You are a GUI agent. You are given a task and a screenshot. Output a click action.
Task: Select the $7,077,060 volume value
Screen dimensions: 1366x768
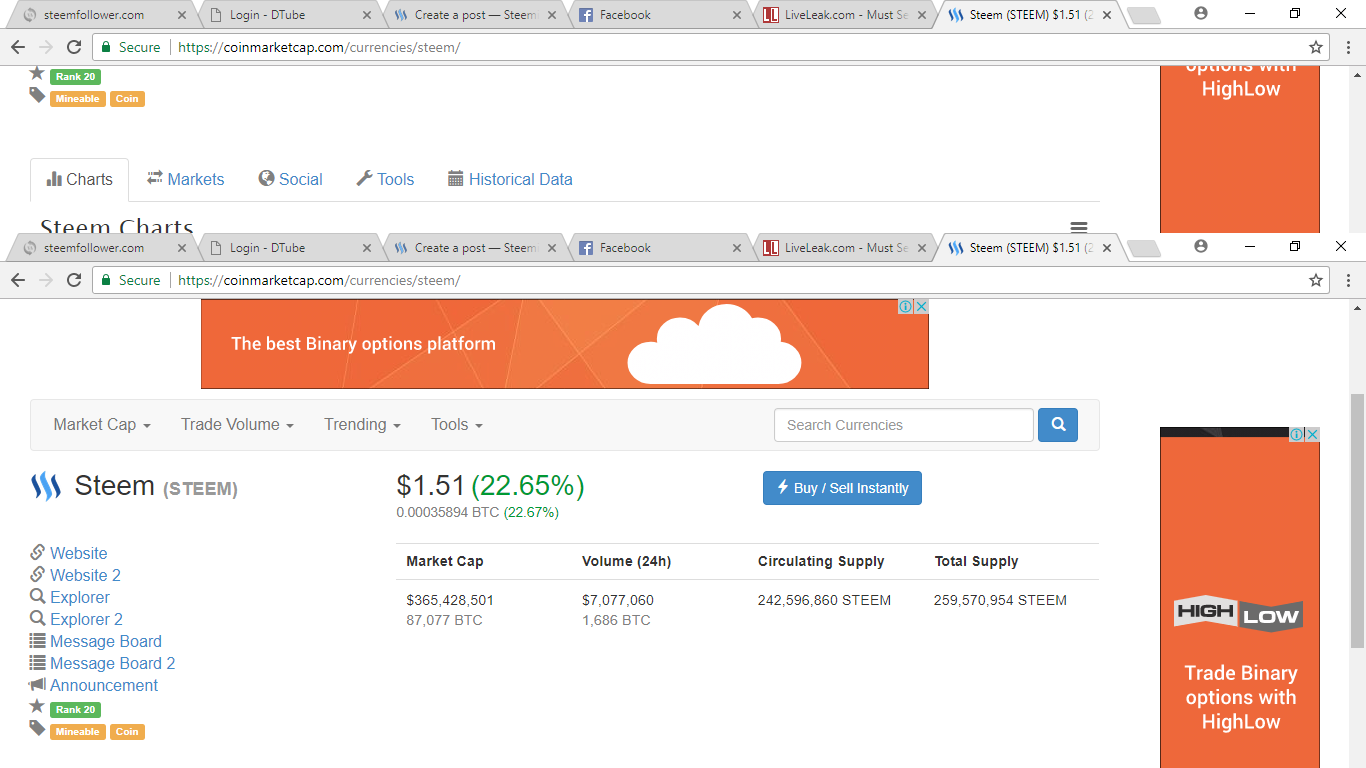pos(618,600)
